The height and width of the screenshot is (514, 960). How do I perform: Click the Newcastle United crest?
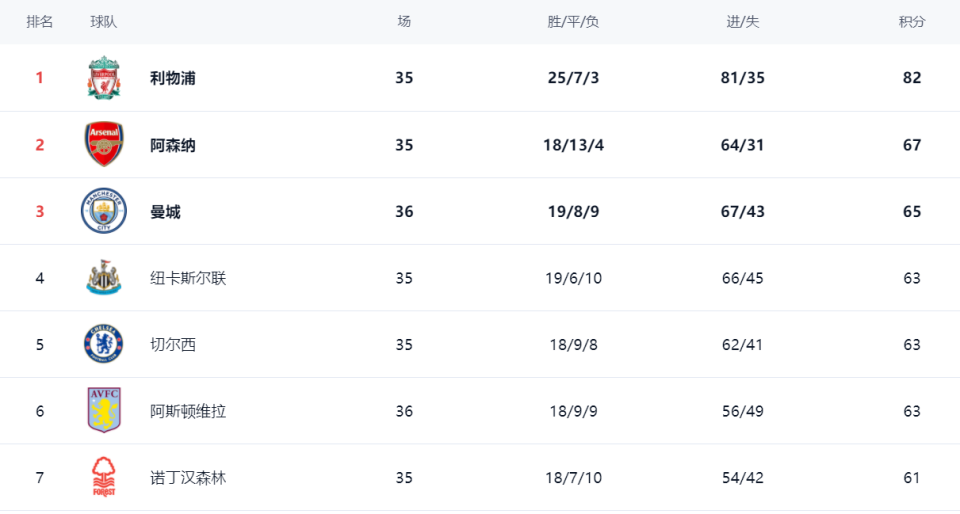[103, 278]
